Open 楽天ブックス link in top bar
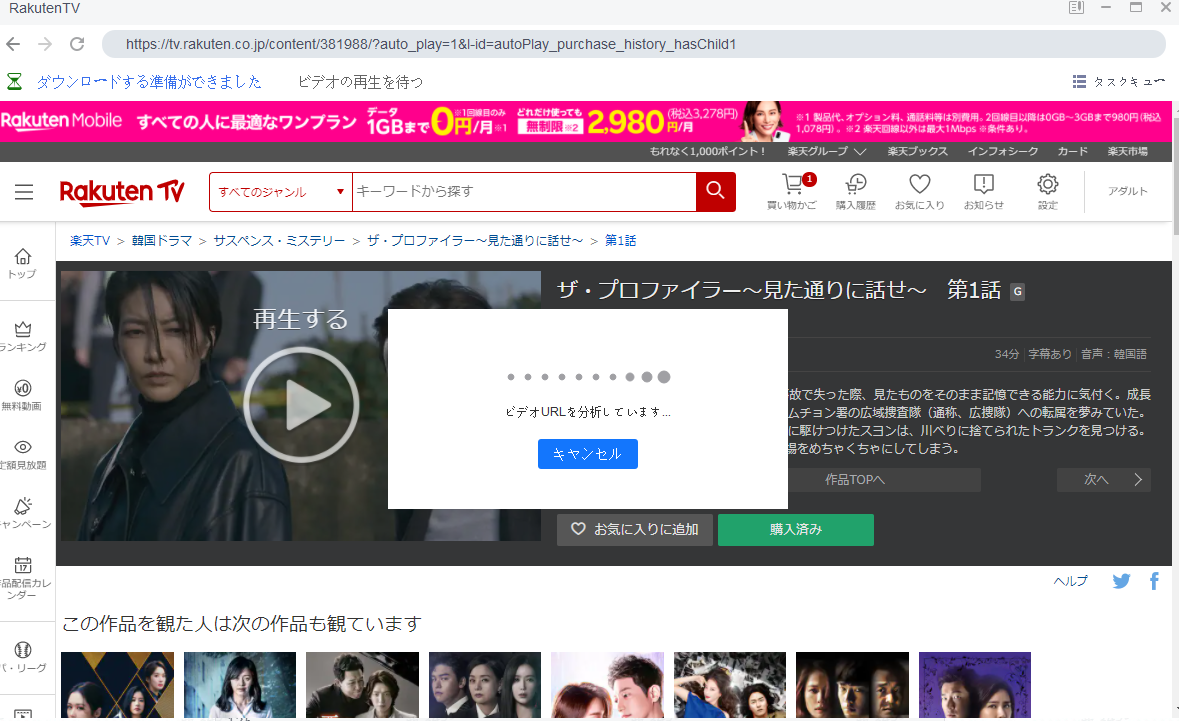The width and height of the screenshot is (1179, 721). point(917,151)
